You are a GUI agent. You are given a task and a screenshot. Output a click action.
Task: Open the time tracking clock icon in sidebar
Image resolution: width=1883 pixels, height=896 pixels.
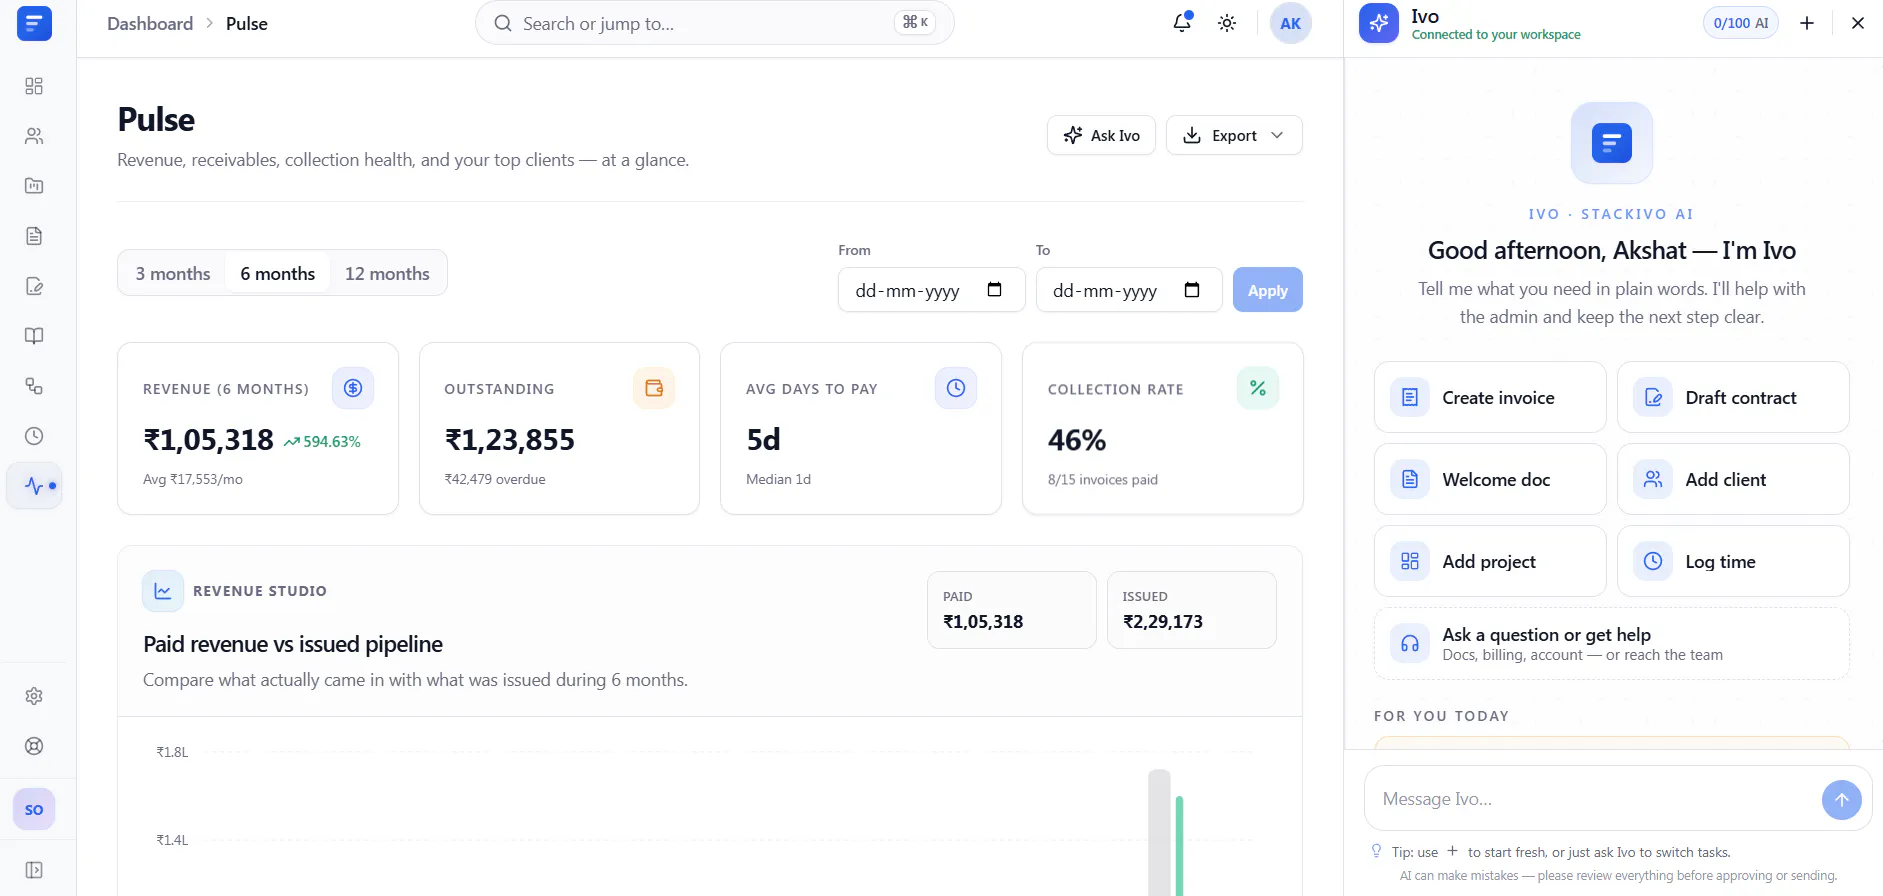pyautogui.click(x=34, y=436)
